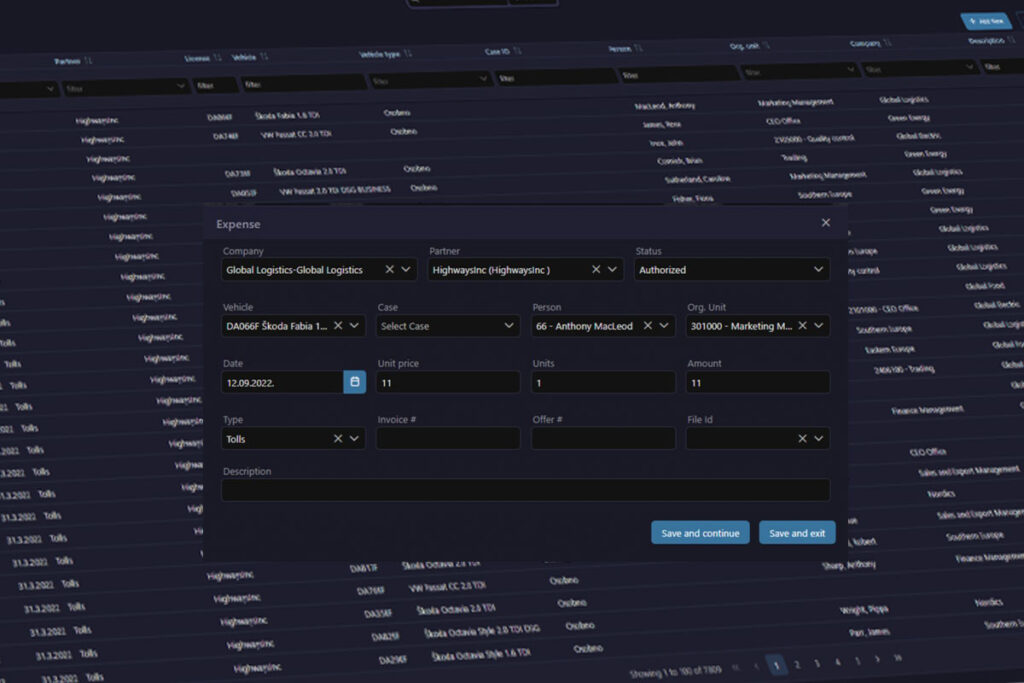The image size is (1024, 683).
Task: Clear the Tolls type with its X icon
Action: [x=338, y=438]
